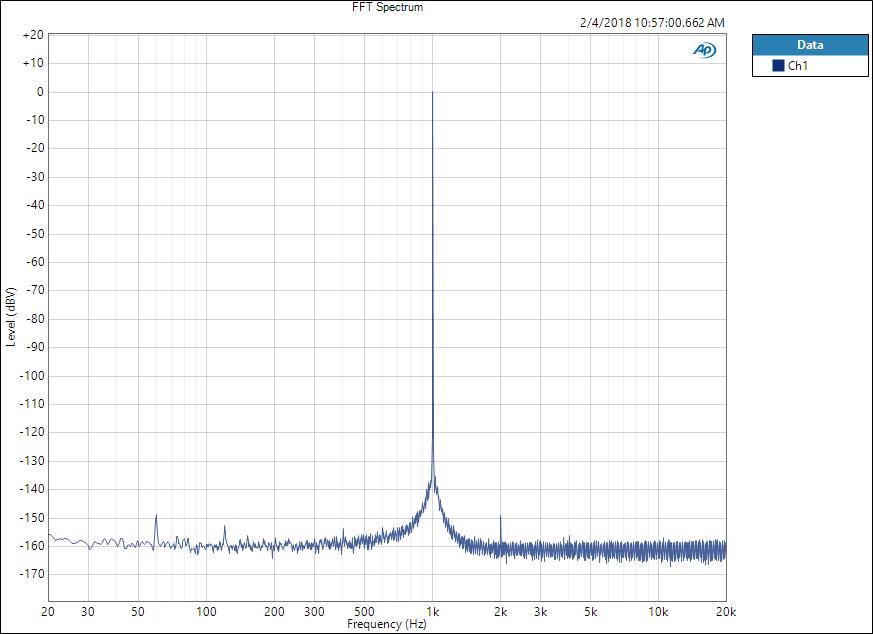
Task: Click the 2k frequency tick label
Action: click(x=501, y=612)
